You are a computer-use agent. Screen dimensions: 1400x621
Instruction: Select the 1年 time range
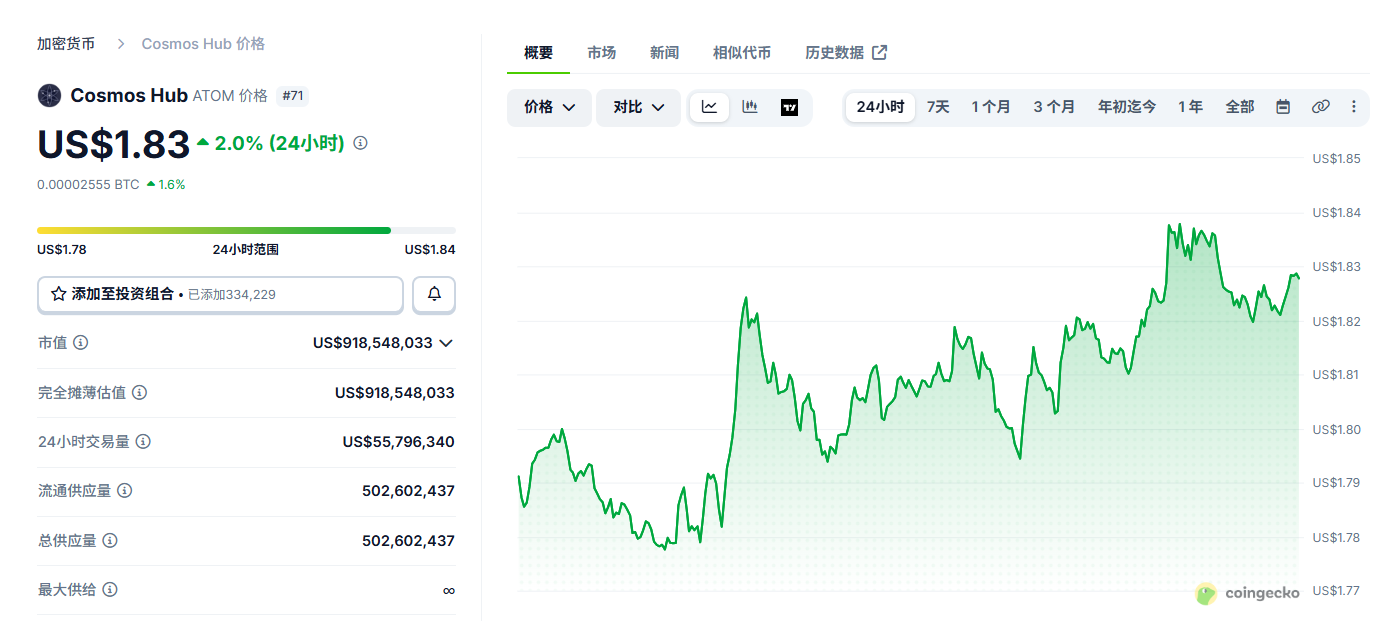point(1190,107)
